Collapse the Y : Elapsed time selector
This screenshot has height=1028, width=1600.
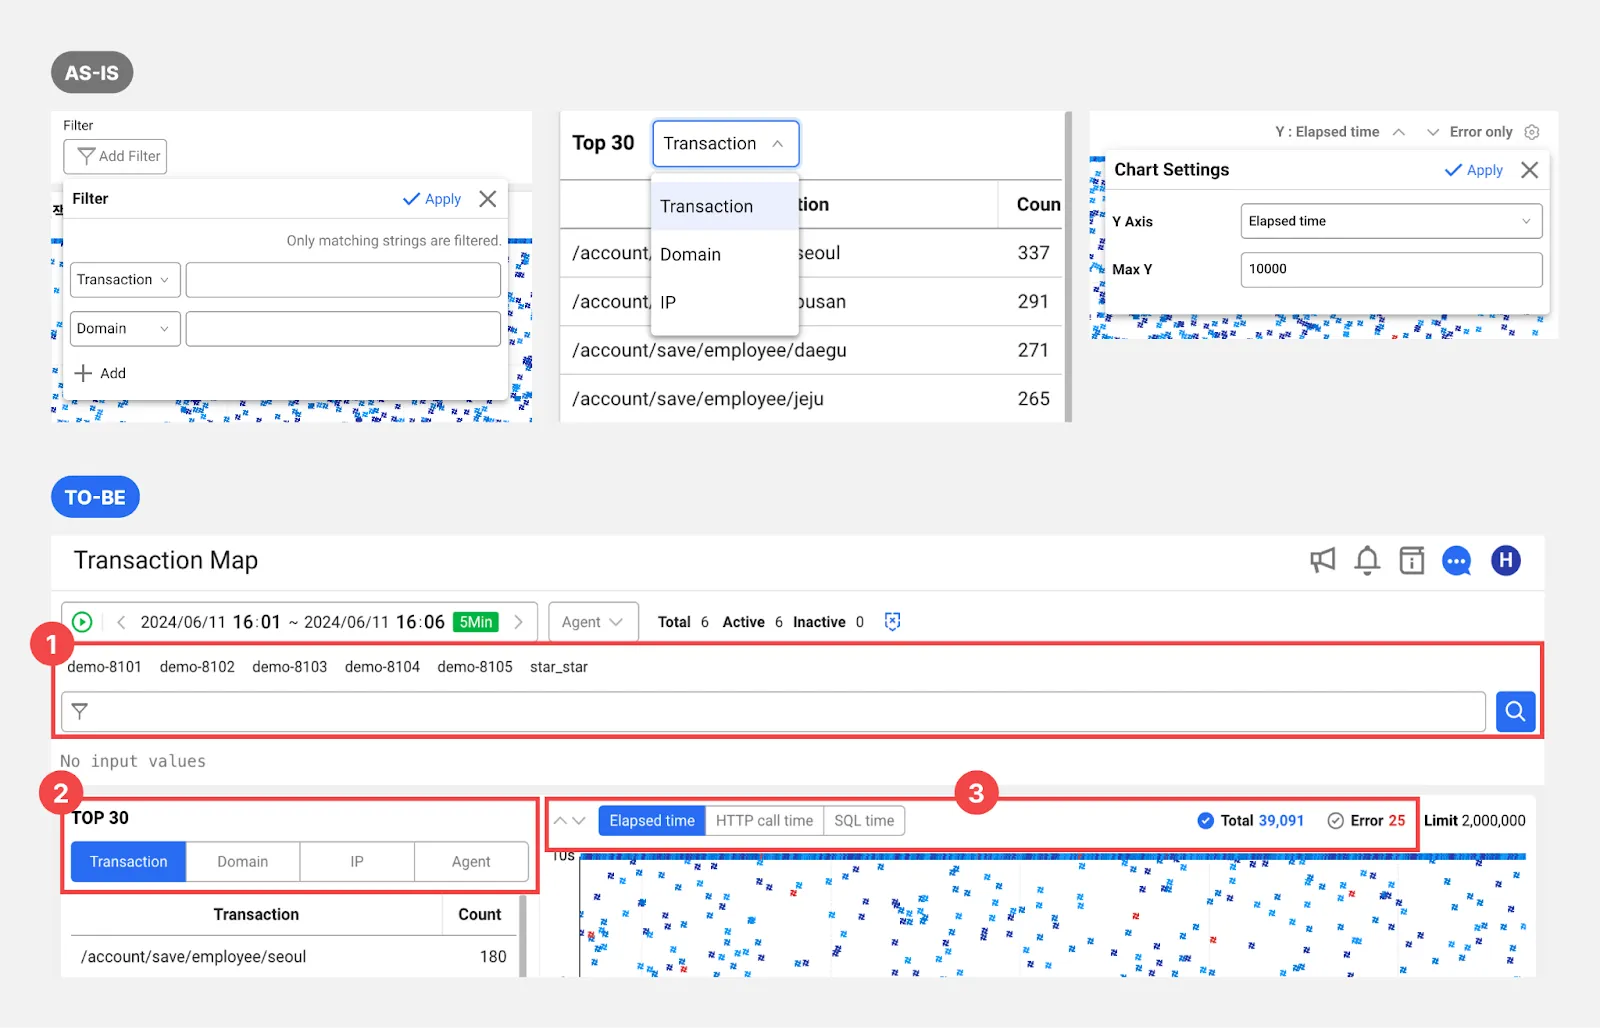click(1399, 132)
